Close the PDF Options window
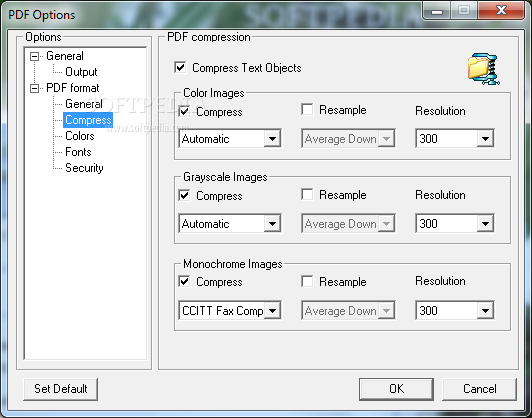 (501, 11)
